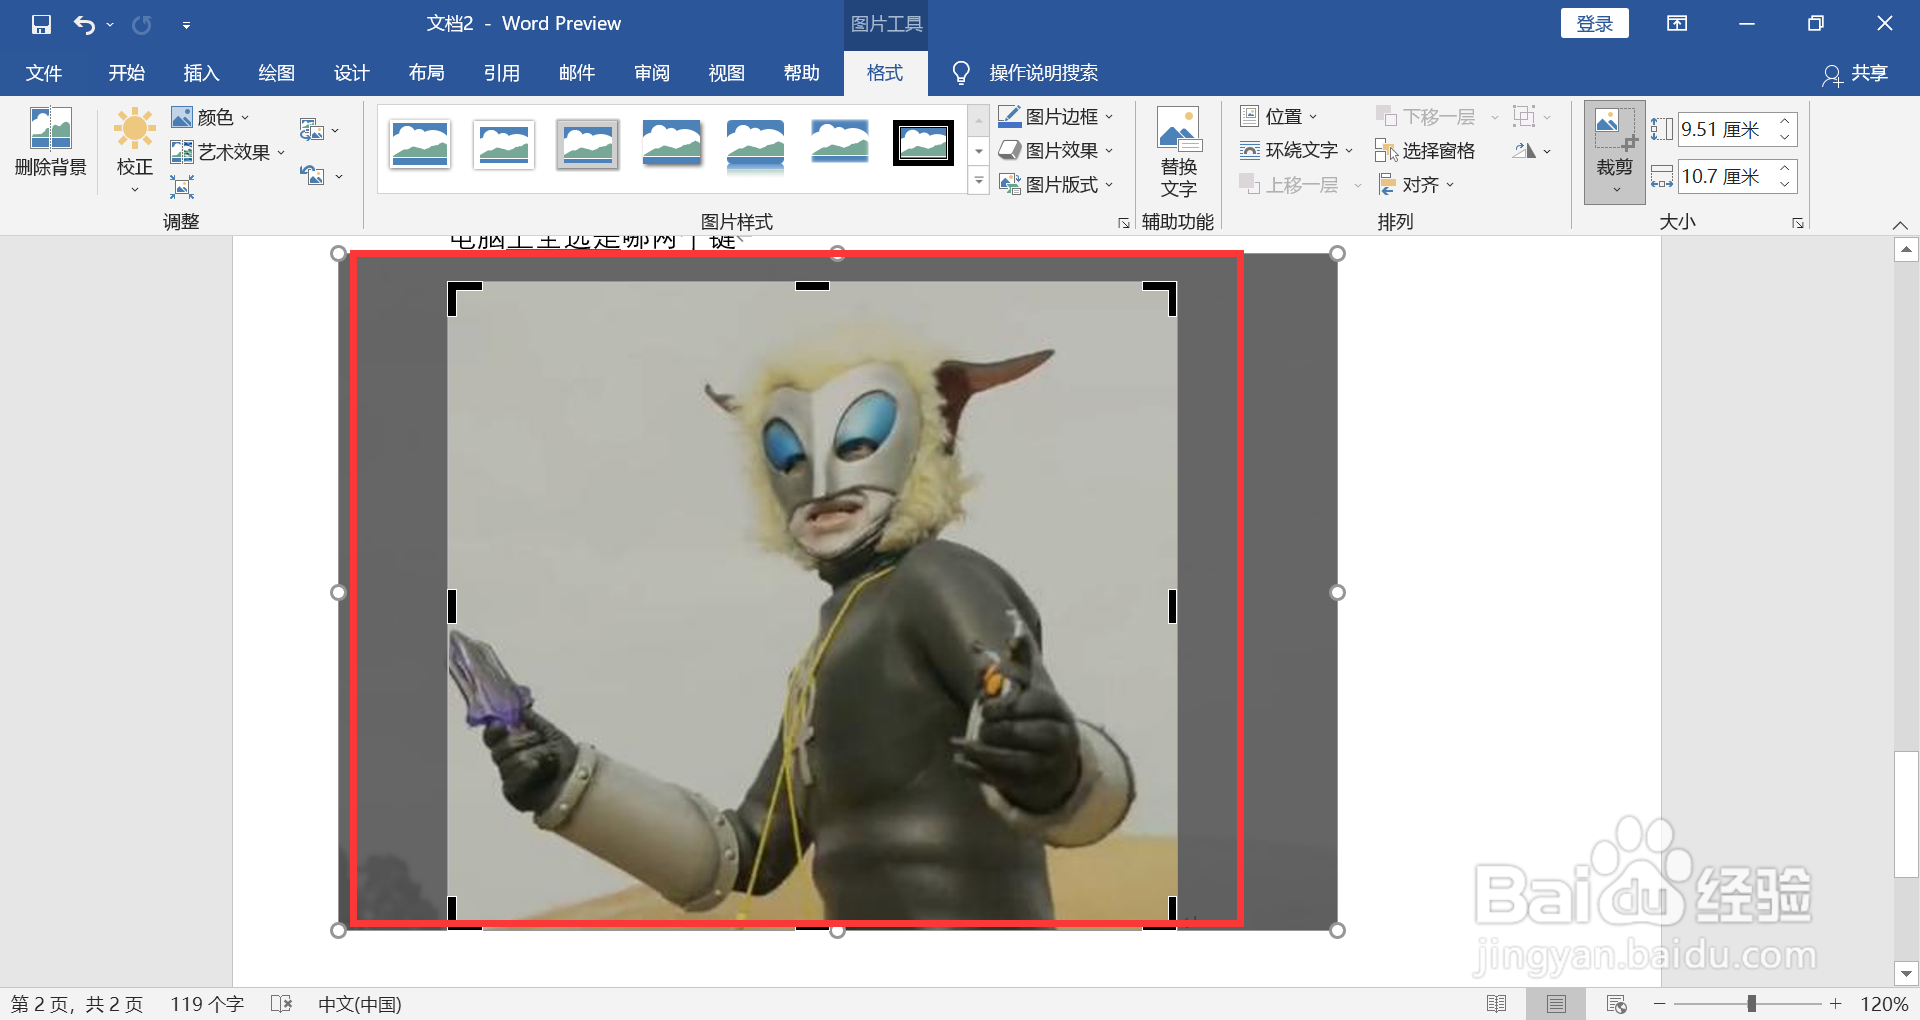Screen dimensions: 1920x1020
Task: Click the 共享 share button
Action: coord(1856,73)
